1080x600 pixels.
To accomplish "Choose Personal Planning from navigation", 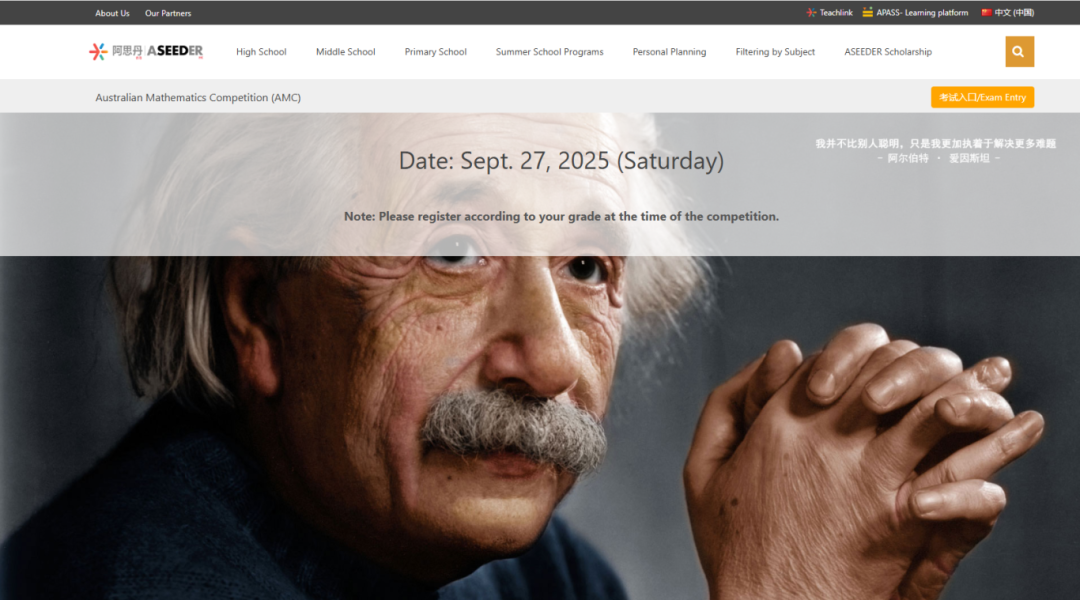I will tap(669, 52).
